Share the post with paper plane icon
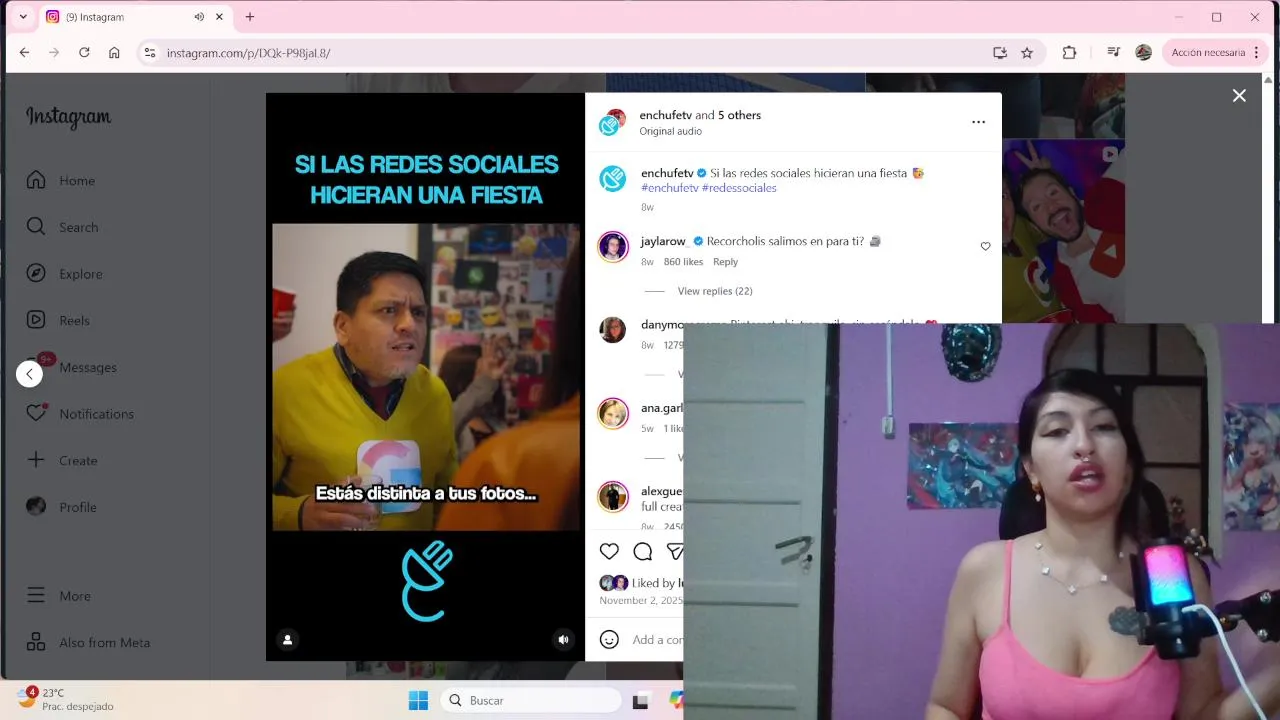This screenshot has width=1280, height=720. (x=675, y=551)
